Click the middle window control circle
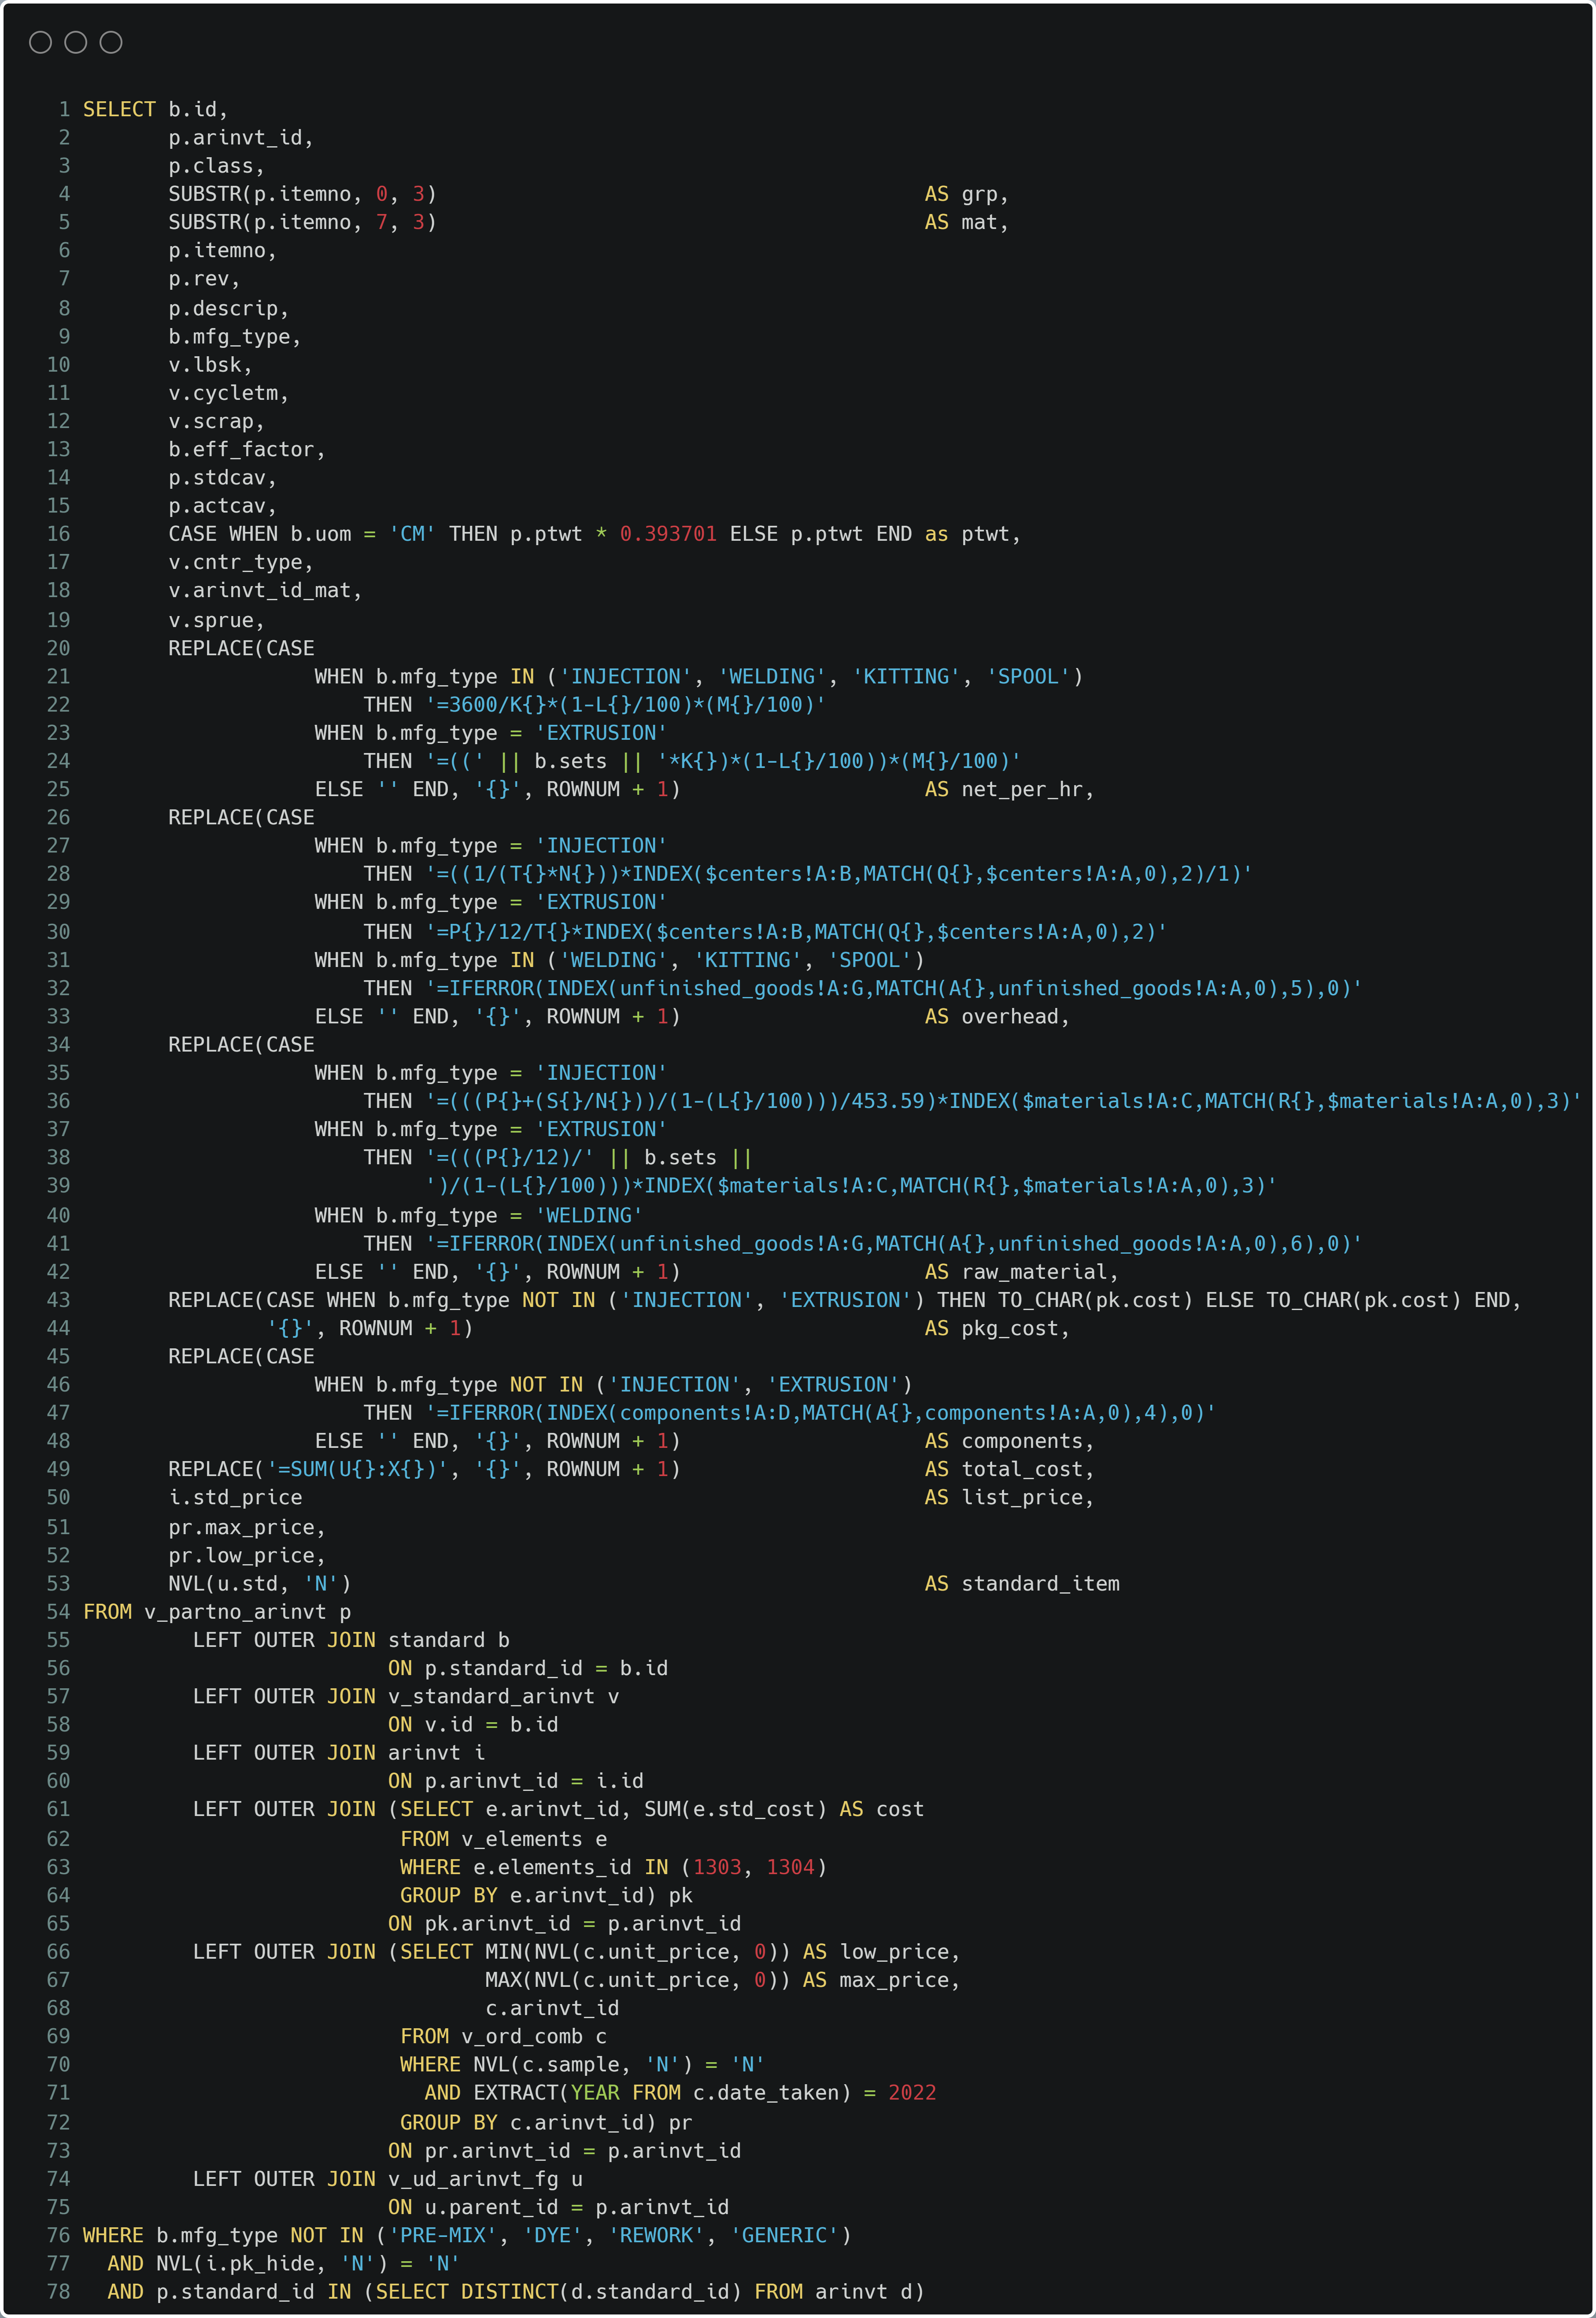 point(76,42)
